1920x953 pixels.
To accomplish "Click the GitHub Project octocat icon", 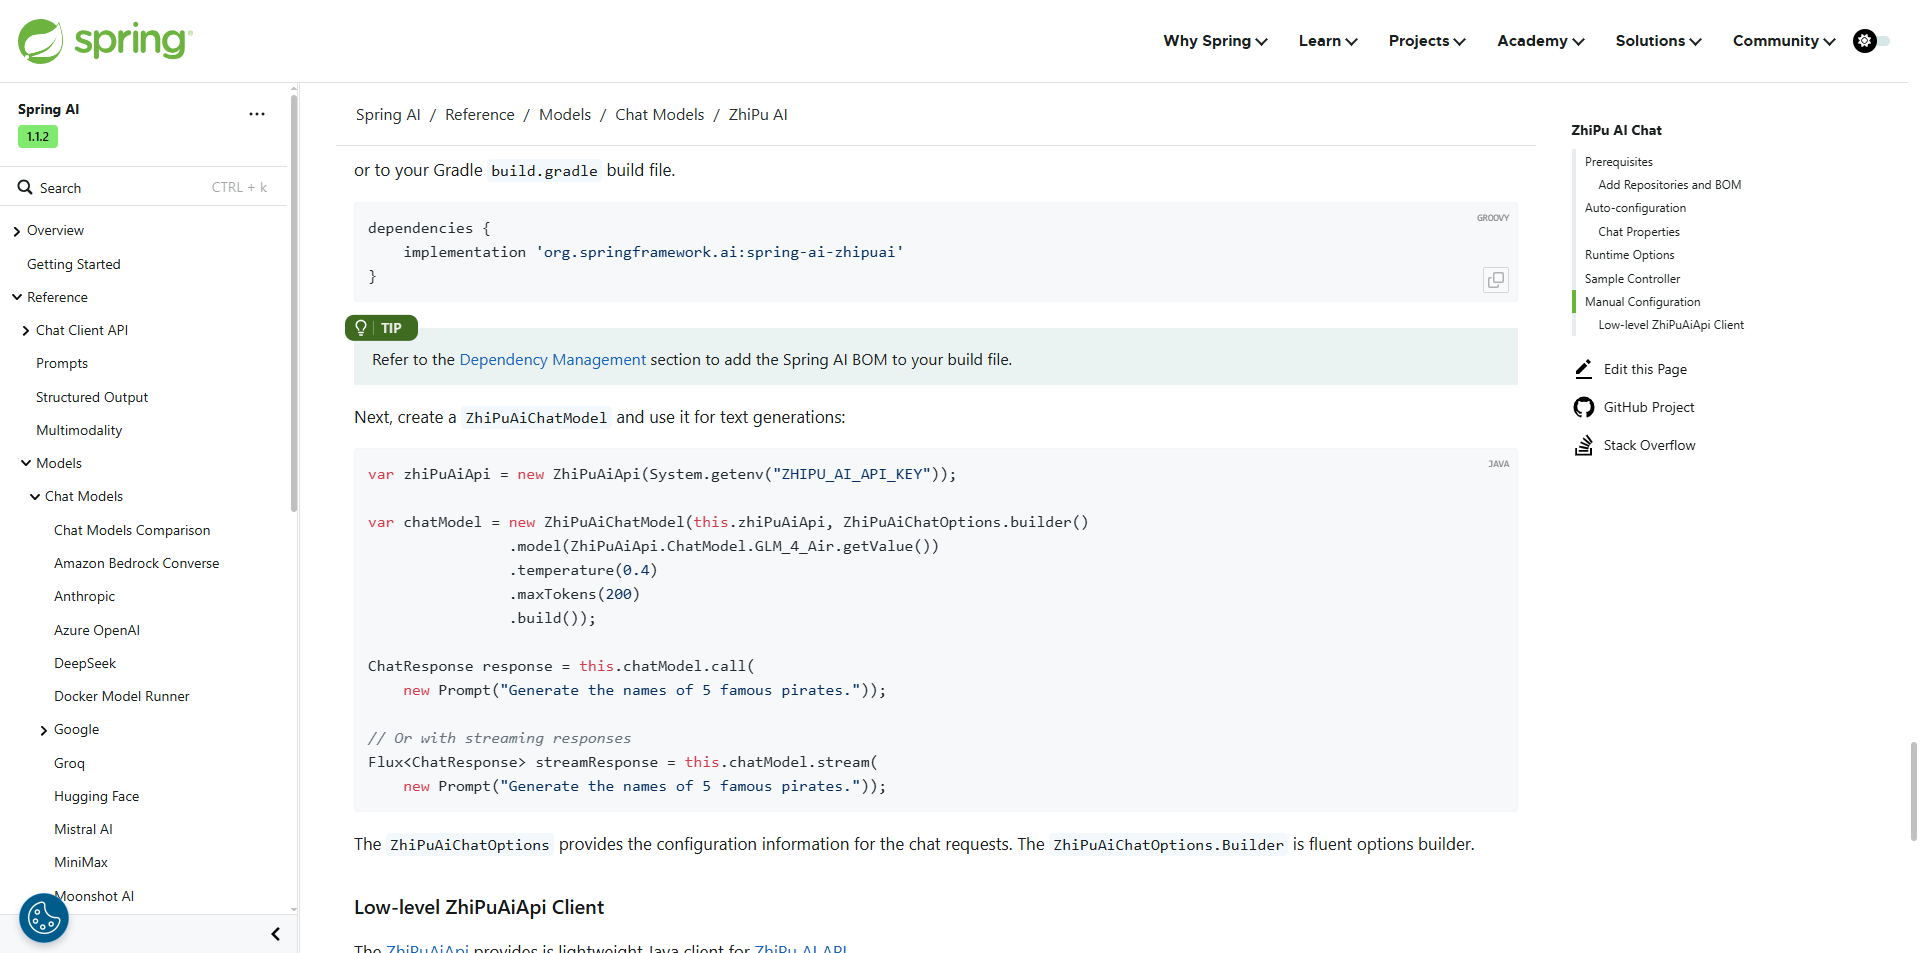I will point(1584,407).
